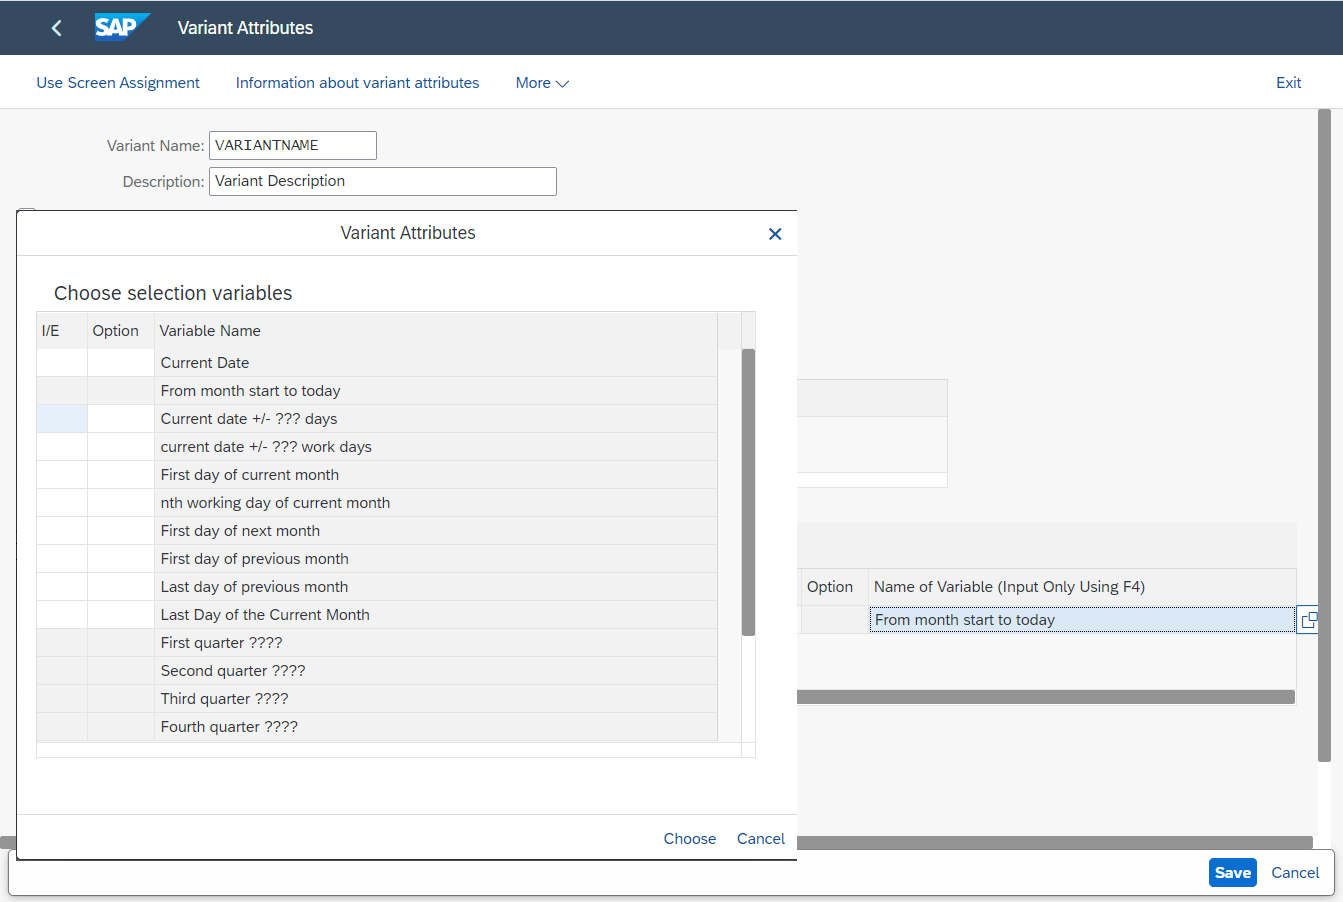Viewport: 1343px width, 902px height.
Task: Click the Variant Name input field
Action: pyautogui.click(x=292, y=145)
